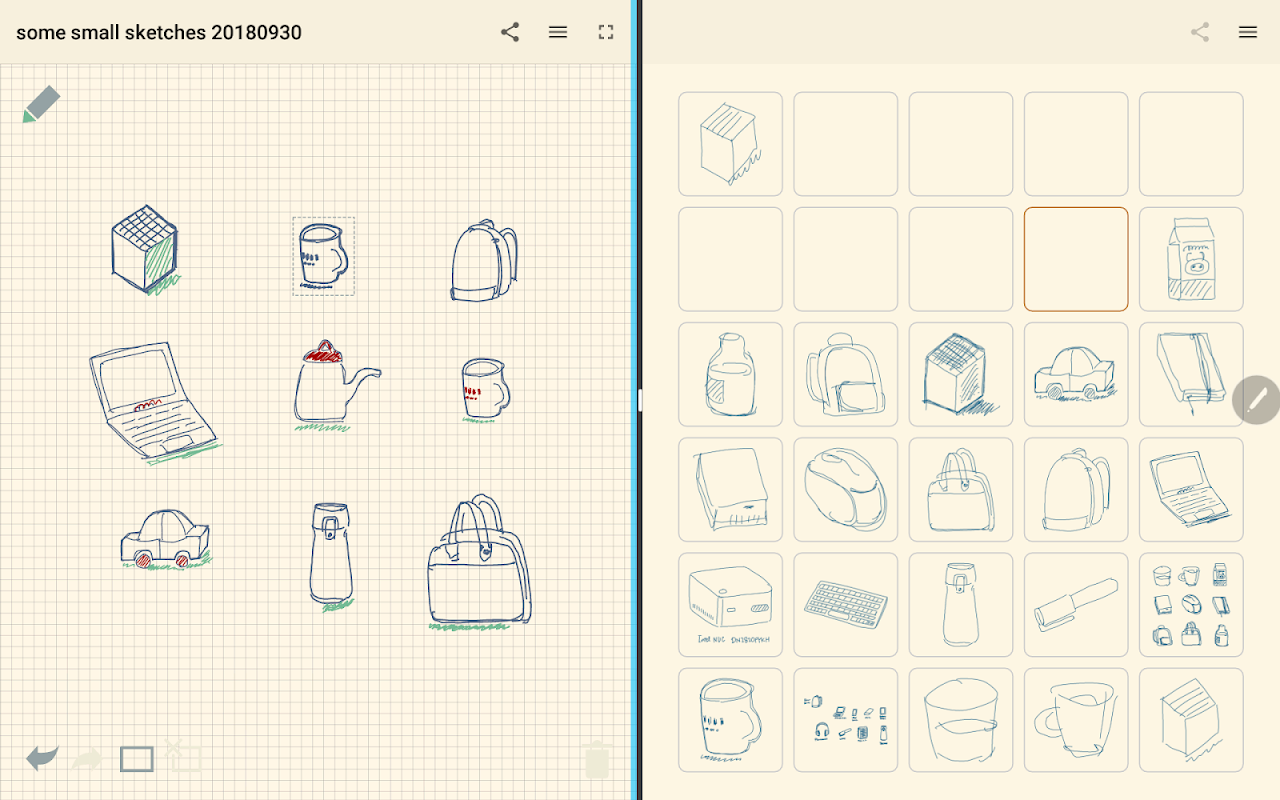
Task: Open the left panel hamburger menu
Action: point(558,32)
